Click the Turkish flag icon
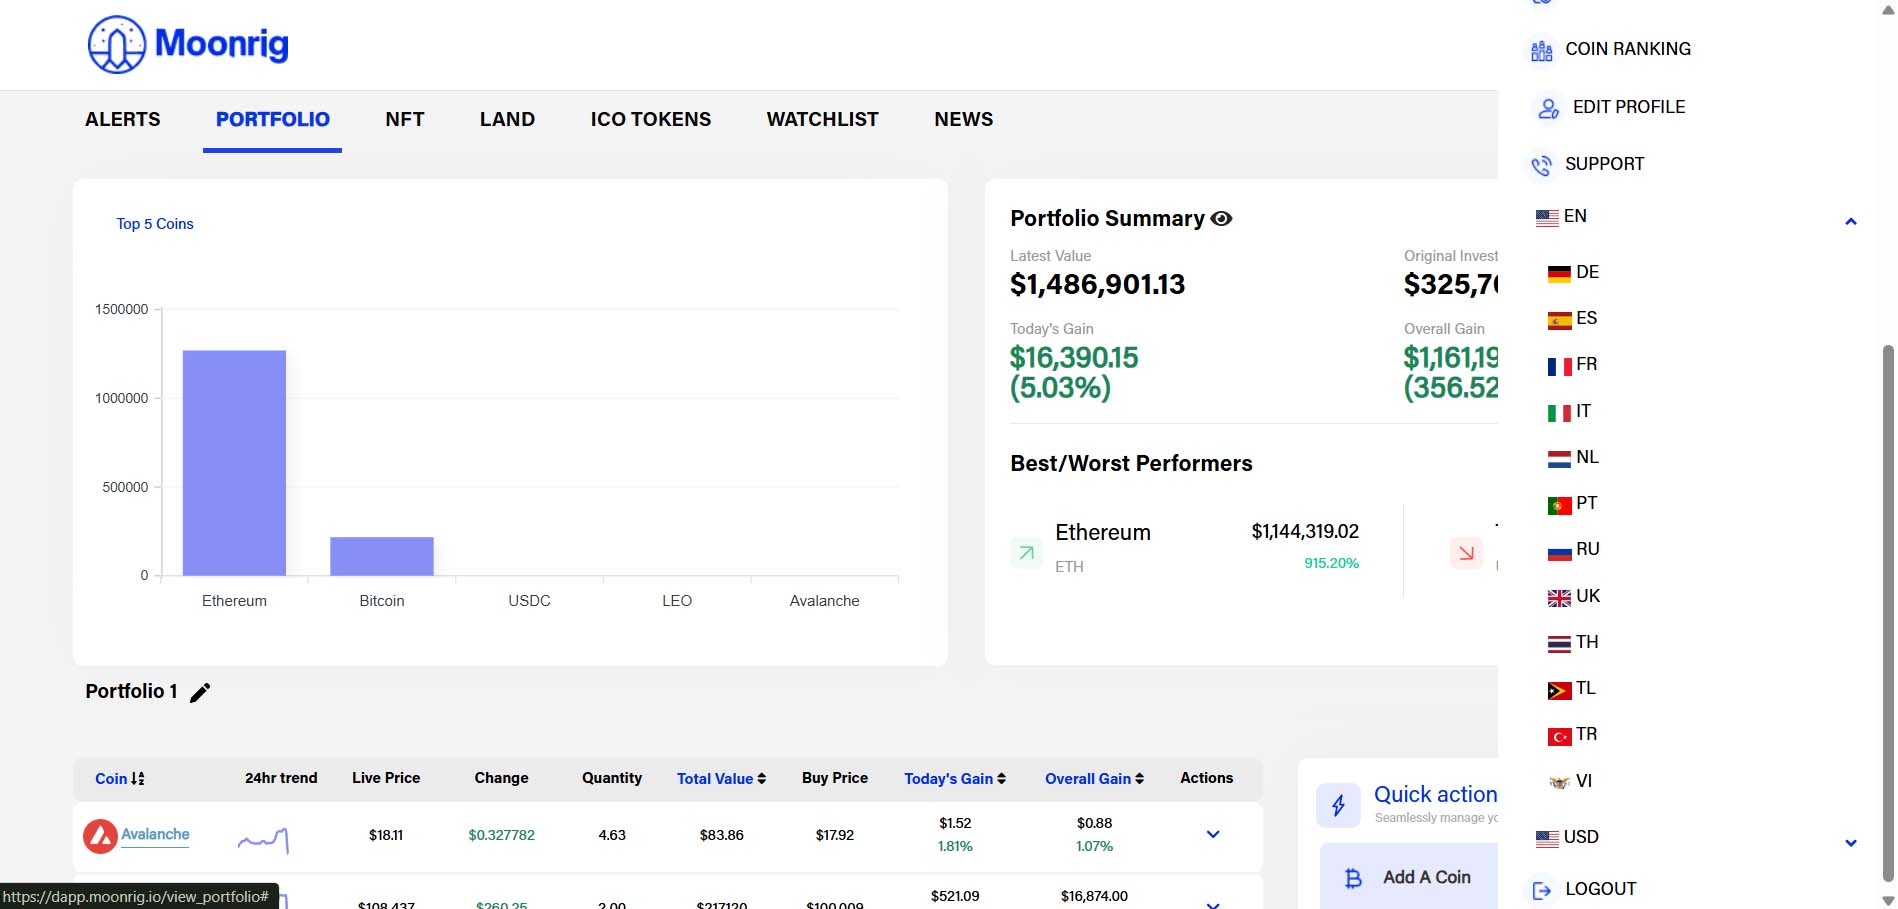1898x909 pixels. pyautogui.click(x=1559, y=737)
